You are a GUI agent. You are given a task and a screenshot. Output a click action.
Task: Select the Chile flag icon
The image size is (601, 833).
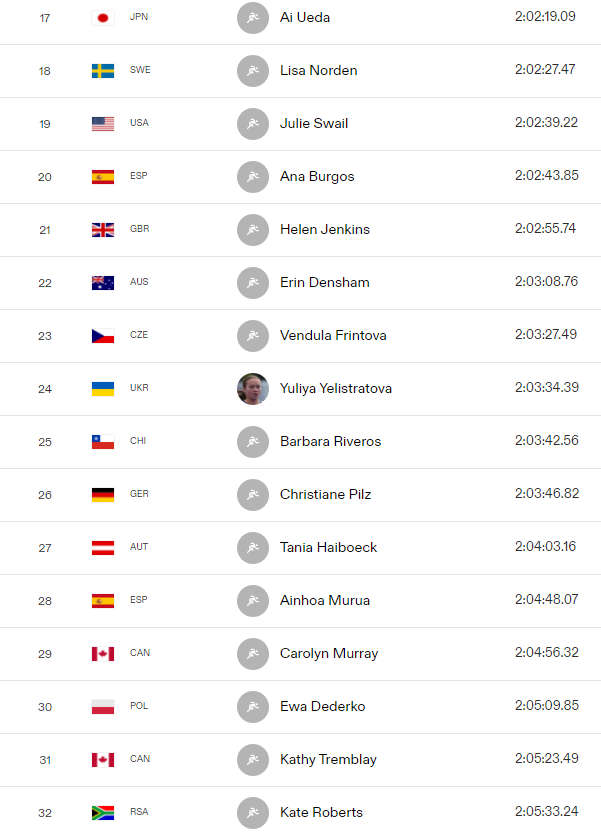[x=103, y=442]
